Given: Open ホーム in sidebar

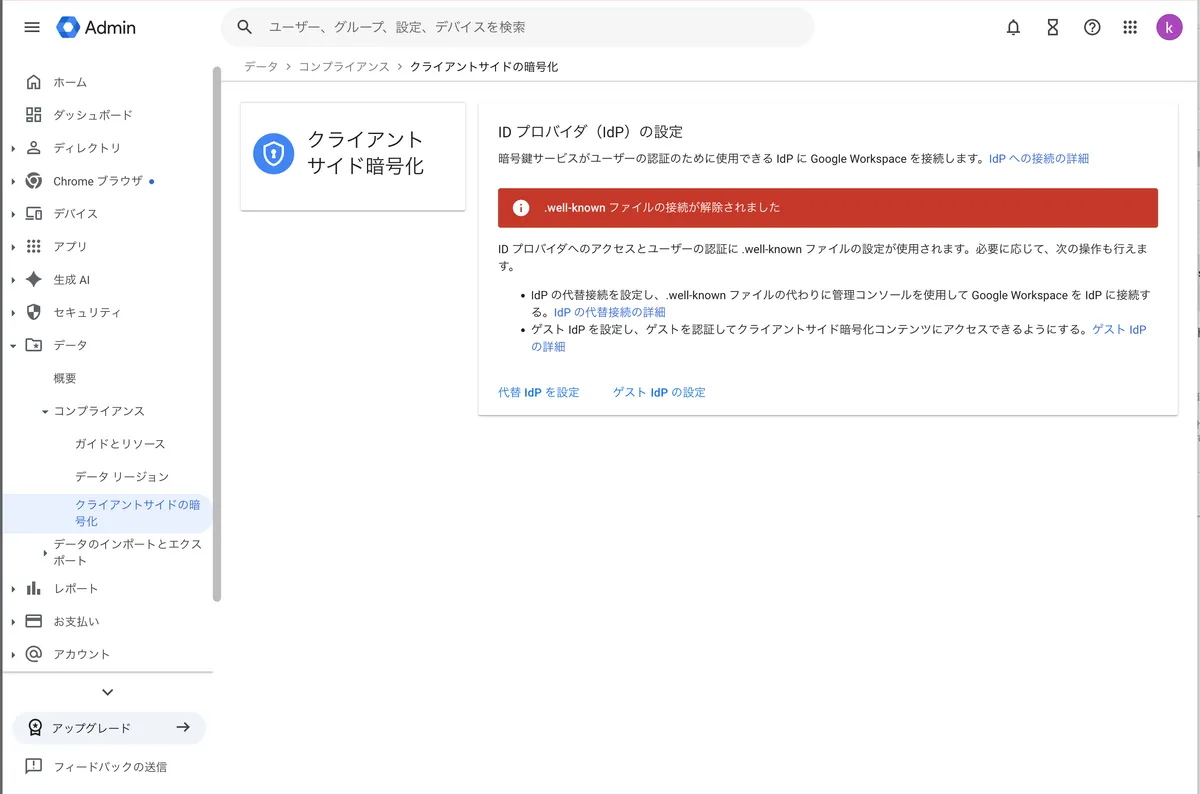Looking at the screenshot, I should point(70,82).
